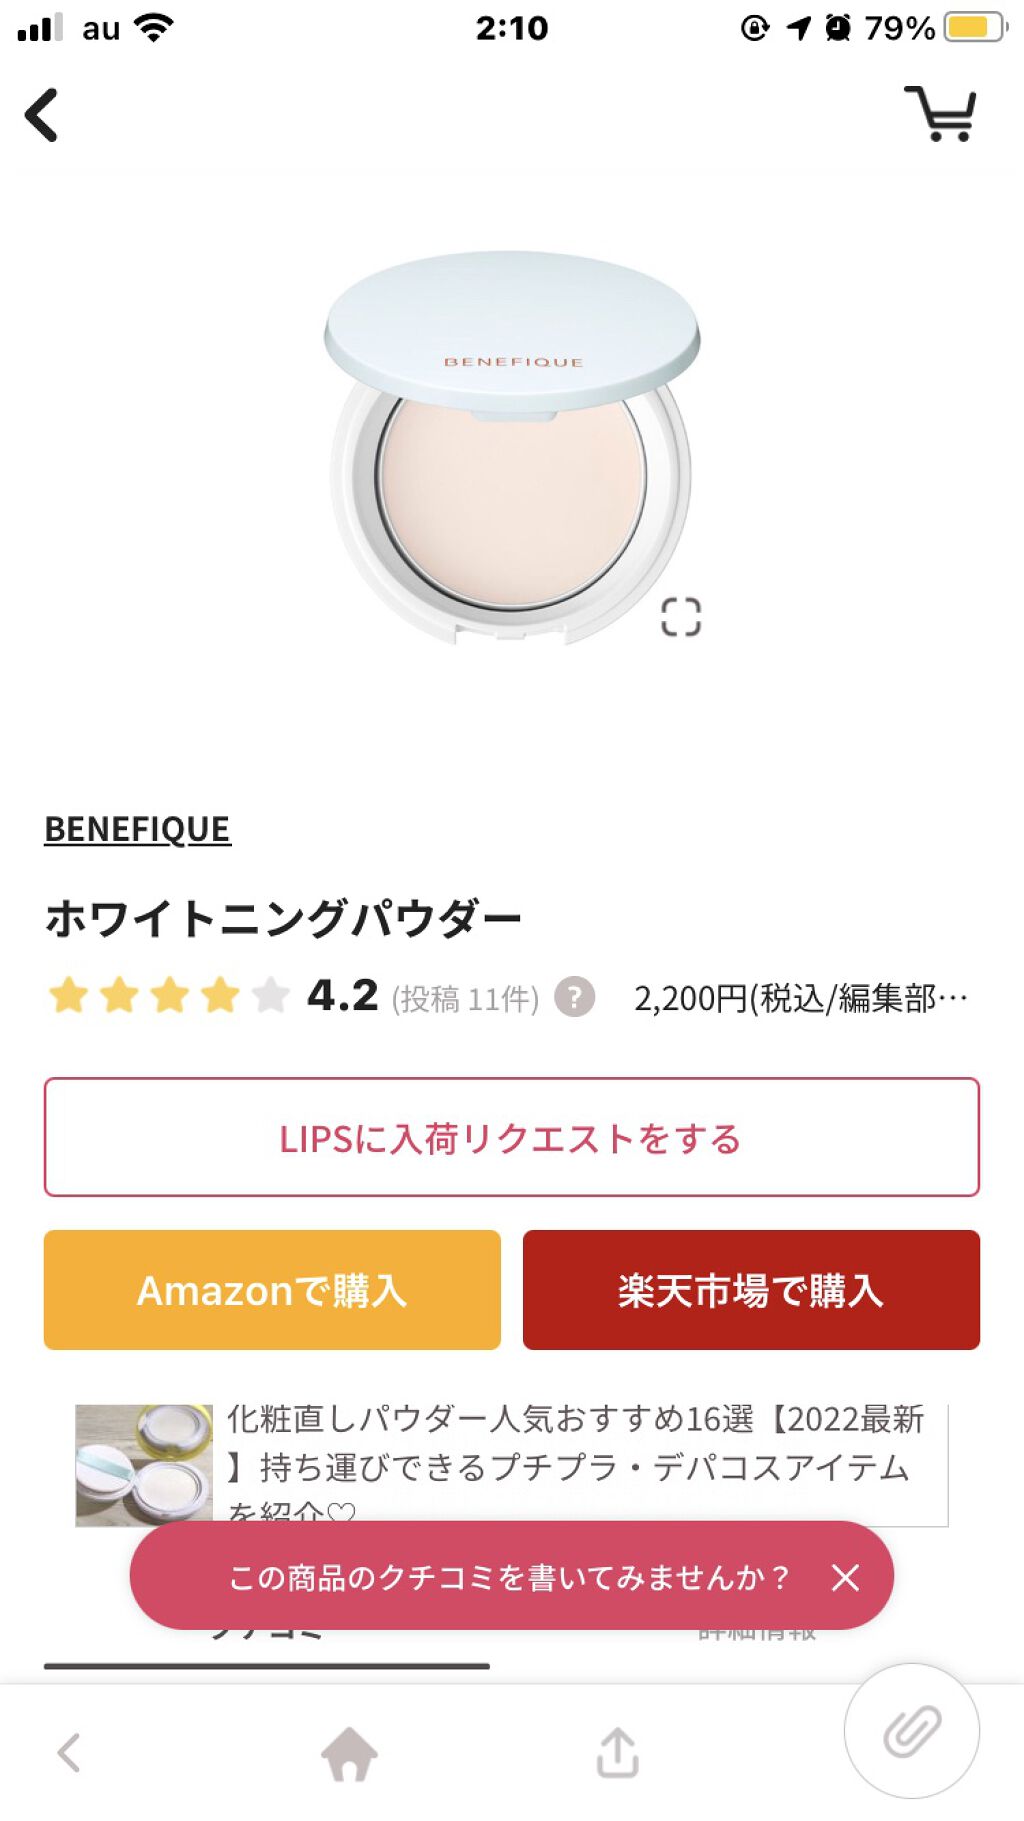Tap the floating paperclip clip button
The width and height of the screenshot is (1024, 1821).
[x=911, y=1731]
